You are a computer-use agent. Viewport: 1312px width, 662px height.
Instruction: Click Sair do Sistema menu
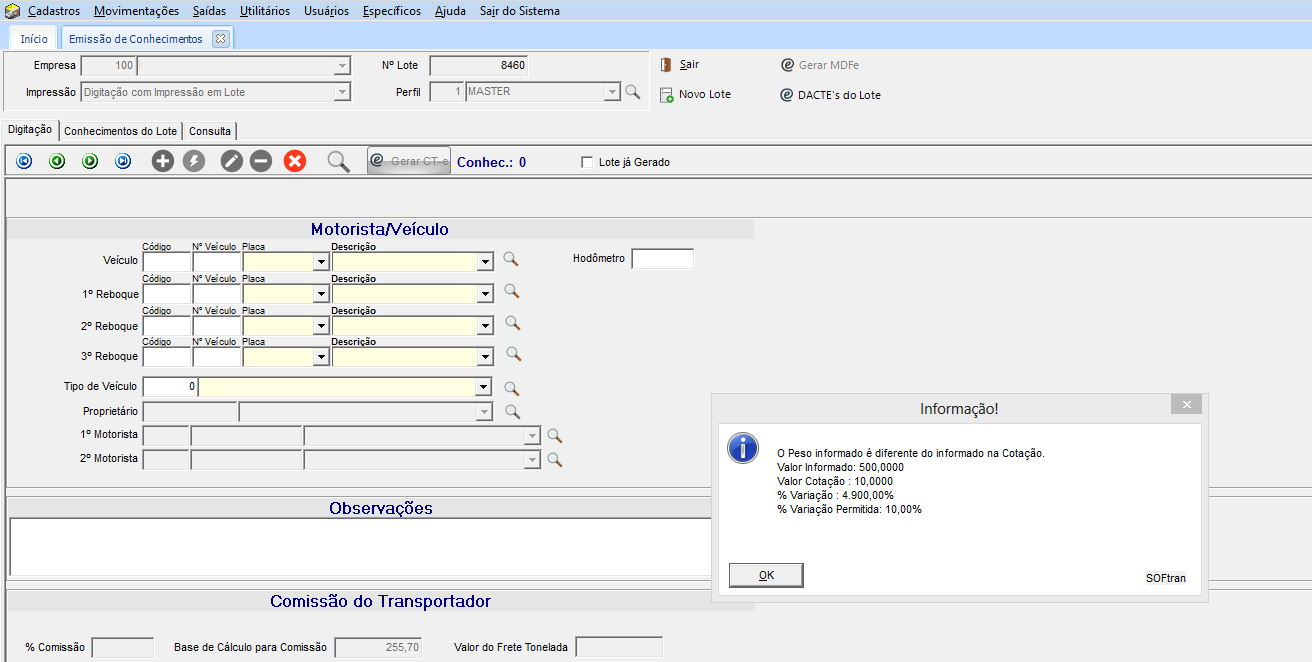(x=520, y=11)
